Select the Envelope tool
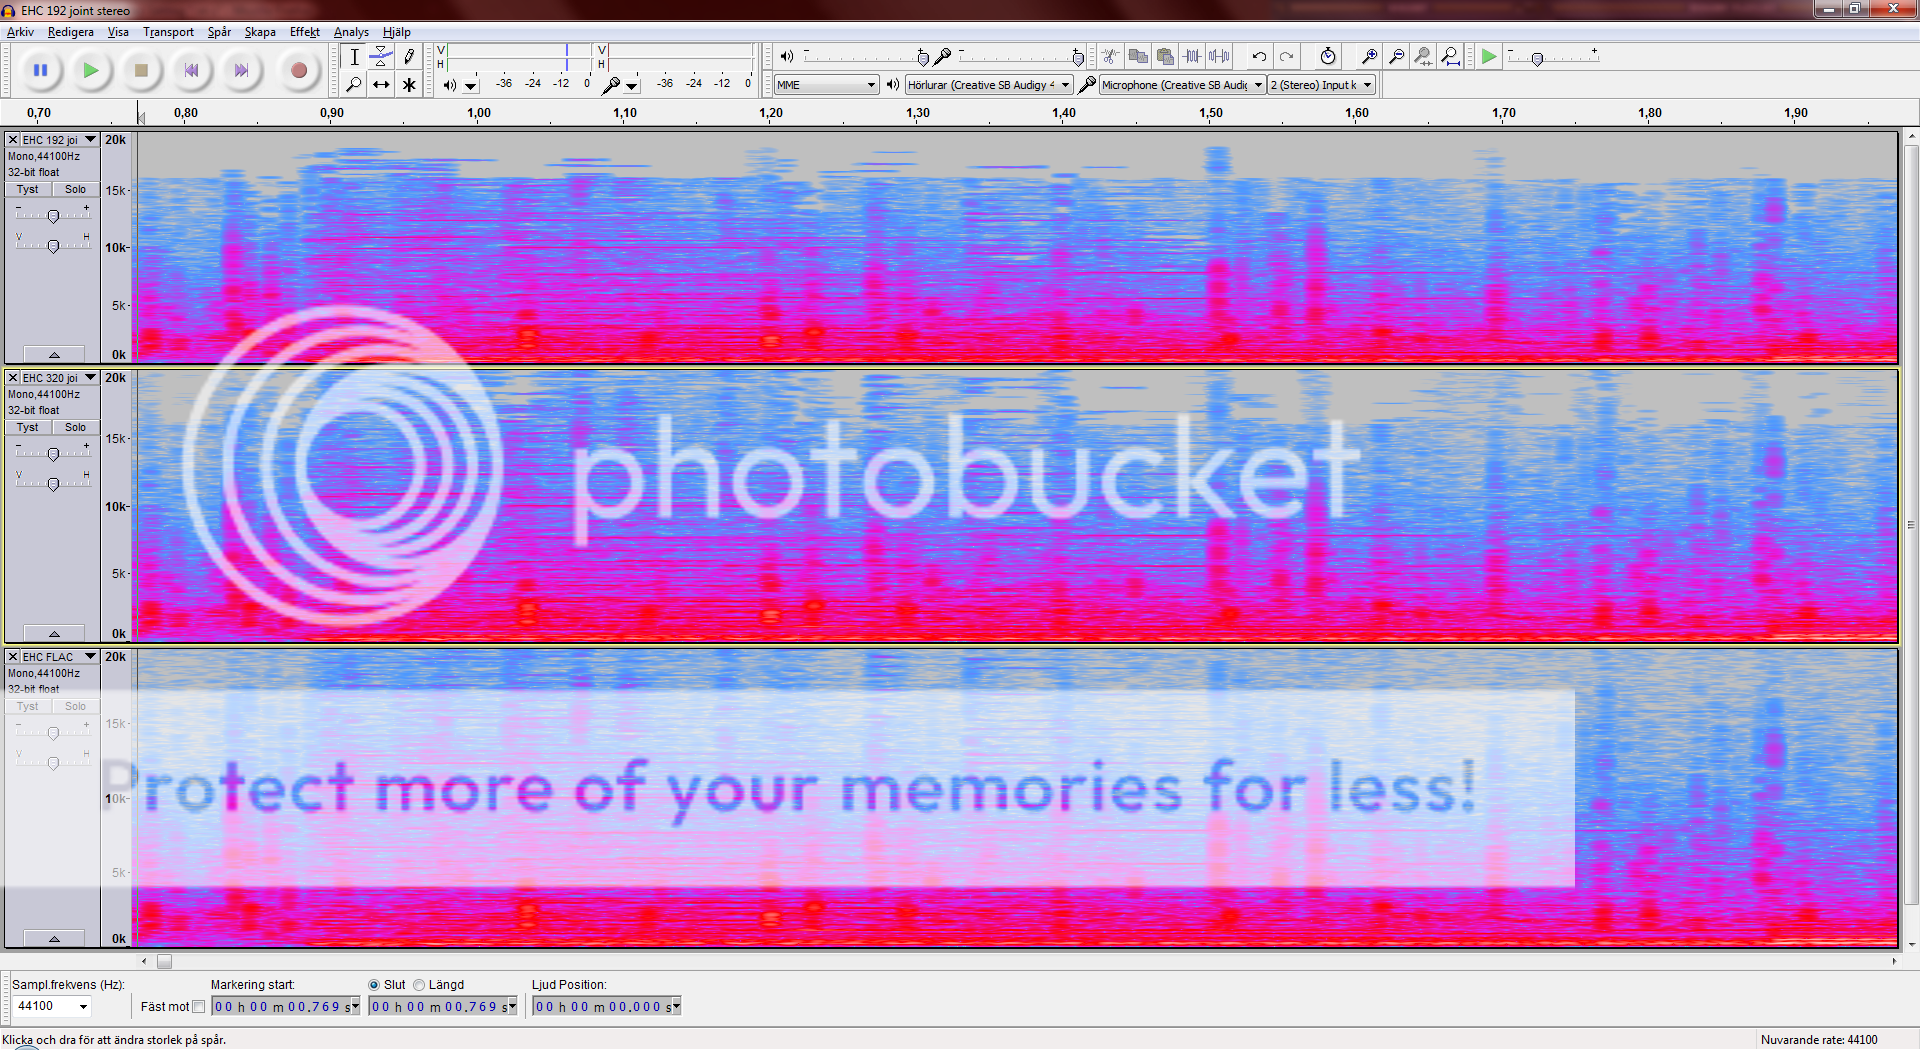 tap(381, 57)
